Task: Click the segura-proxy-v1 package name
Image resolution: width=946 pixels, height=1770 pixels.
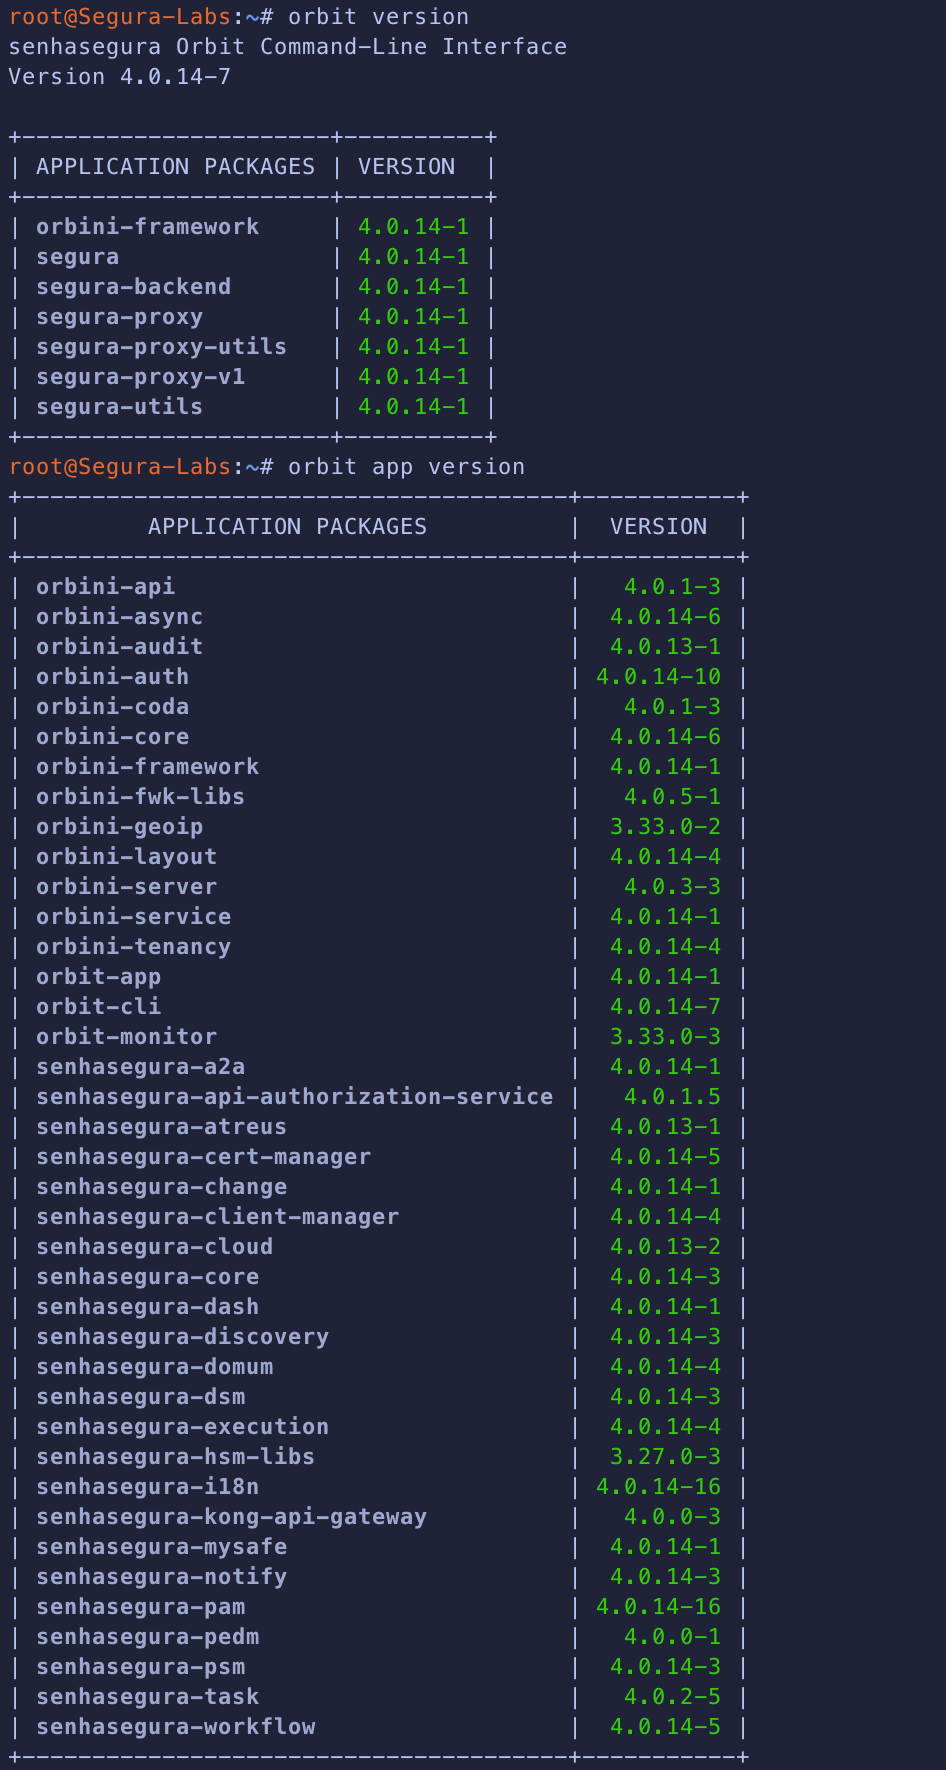Action: pyautogui.click(x=140, y=377)
